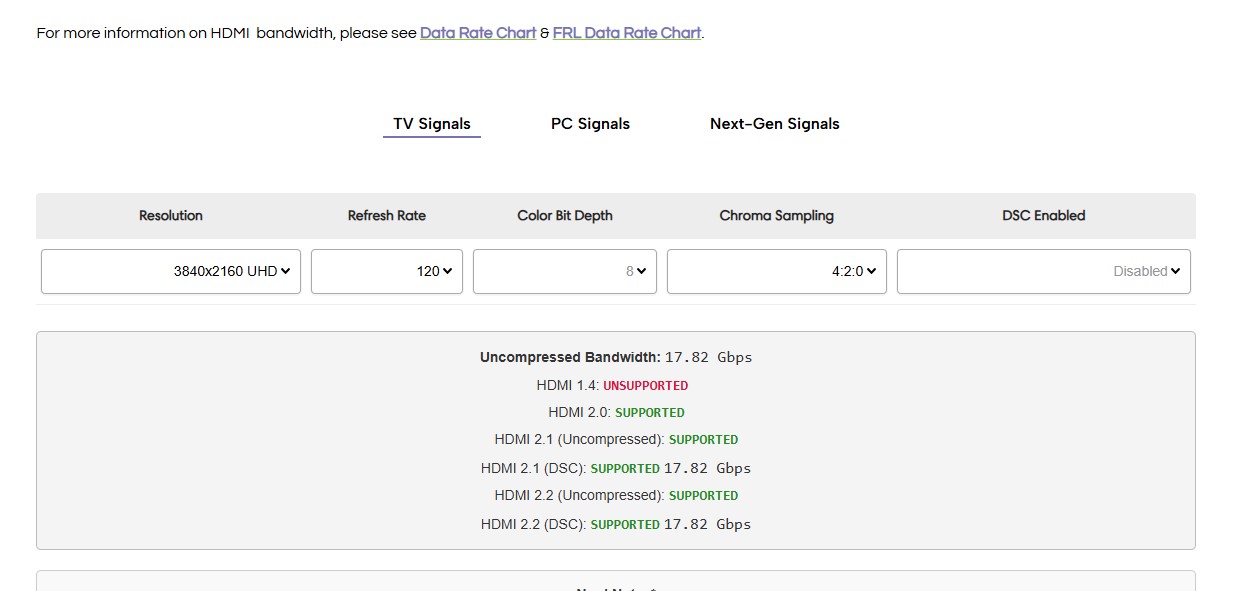Click the Chroma Sampling column header
Image resolution: width=1260 pixels, height=591 pixels.
(x=776, y=215)
